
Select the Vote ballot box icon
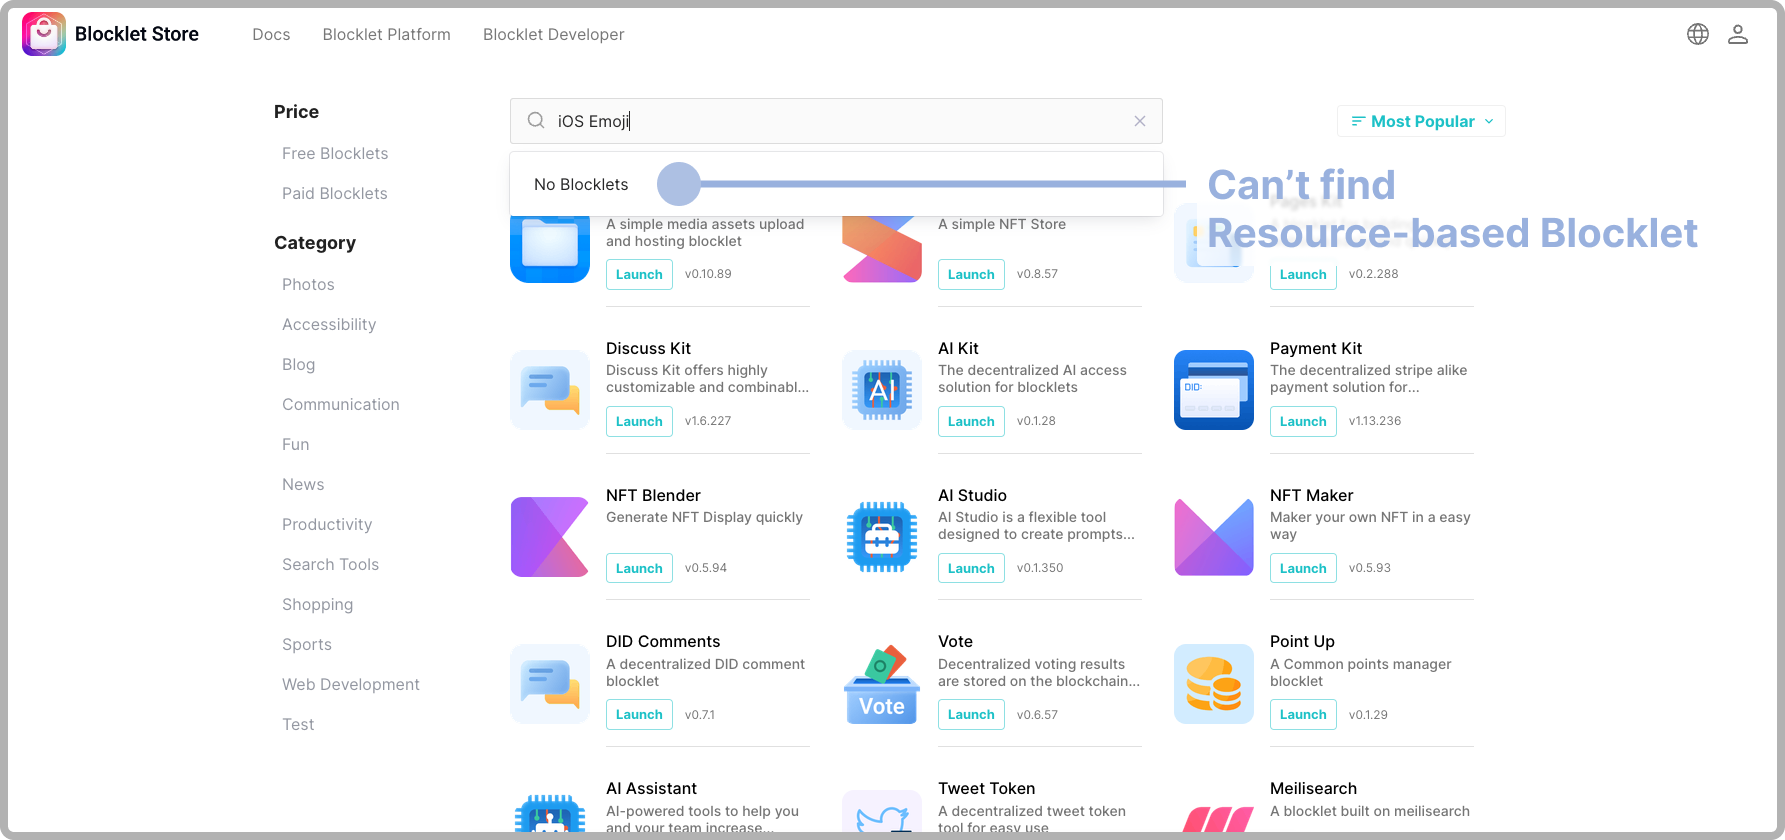click(x=881, y=684)
